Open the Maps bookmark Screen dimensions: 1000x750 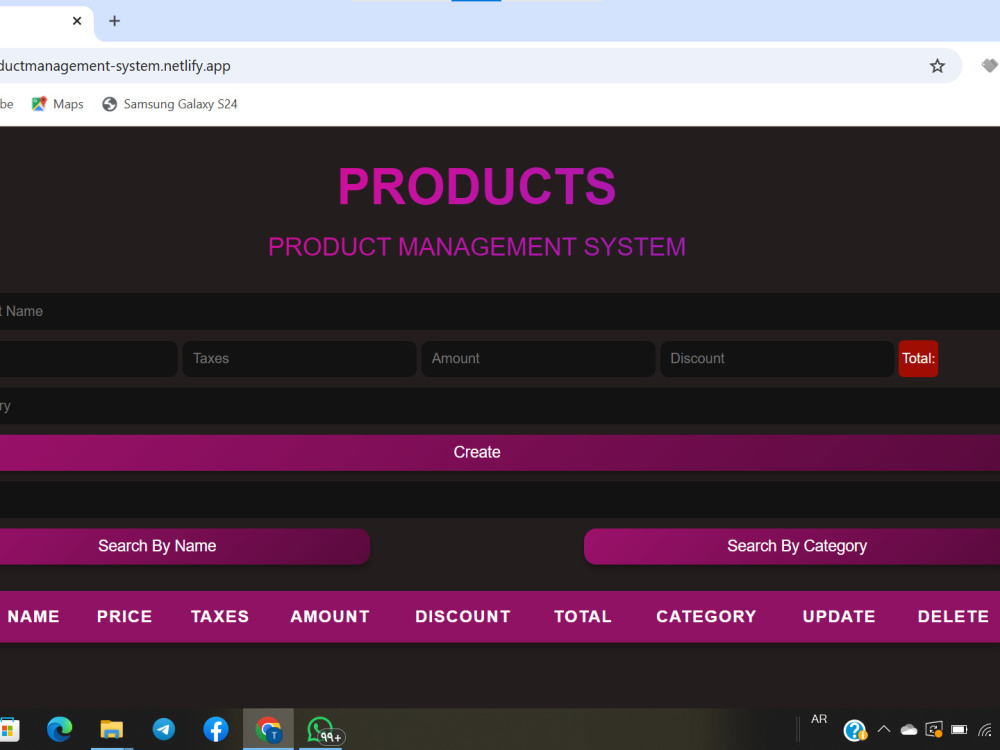point(57,104)
